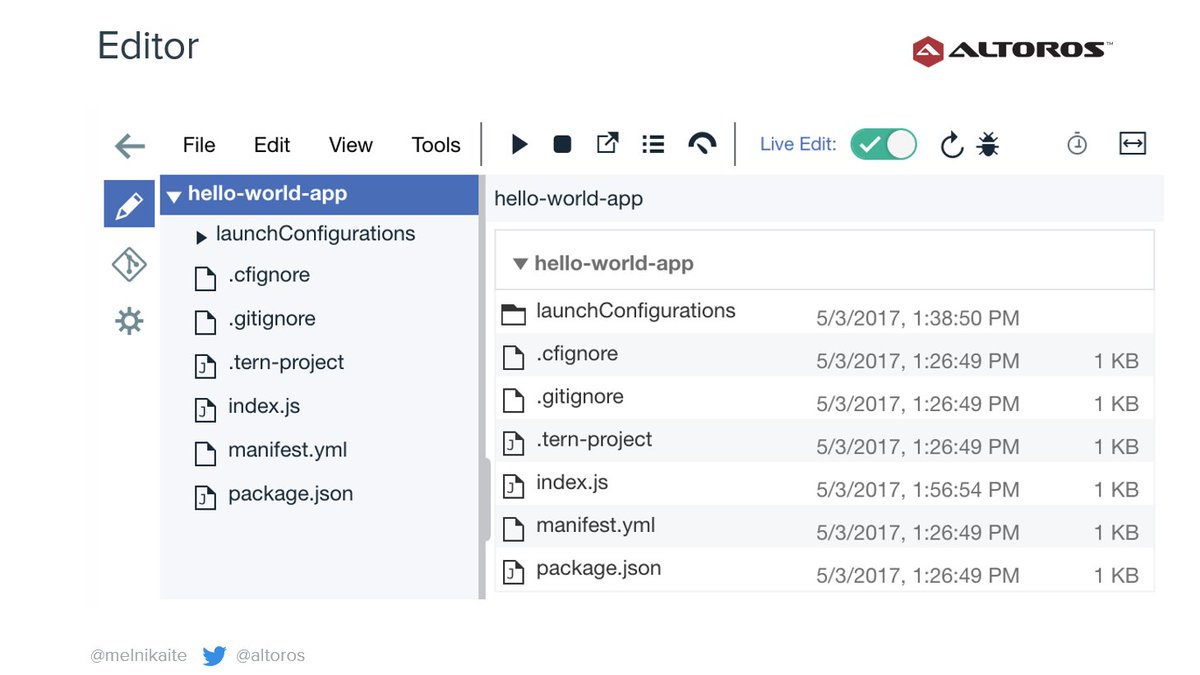Collapse hello-world-app in the file tree
1200x675 pixels.
pyautogui.click(x=174, y=196)
